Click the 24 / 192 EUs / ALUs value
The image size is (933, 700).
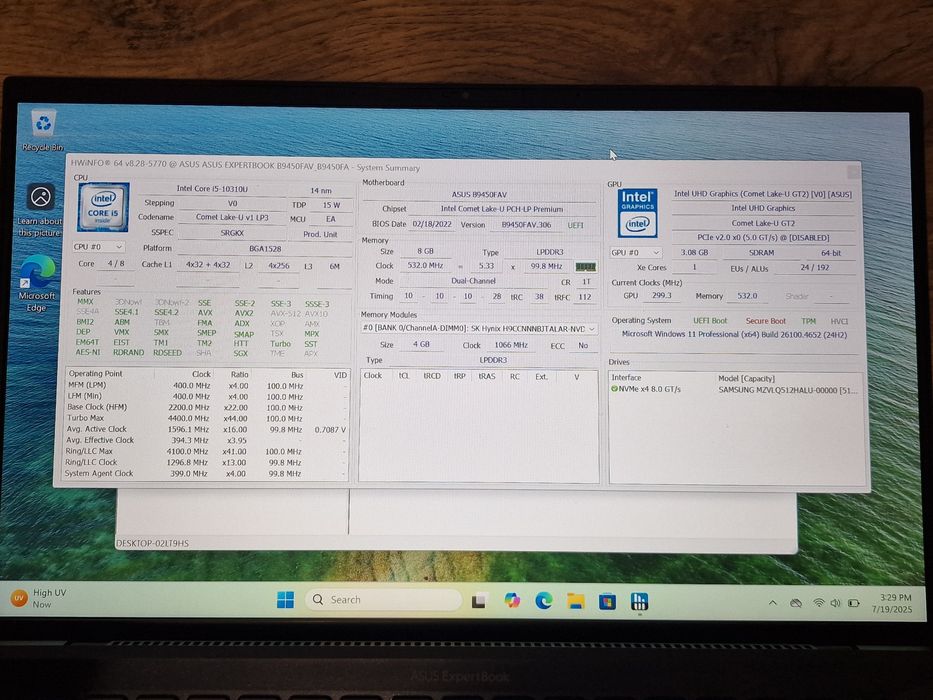[815, 267]
